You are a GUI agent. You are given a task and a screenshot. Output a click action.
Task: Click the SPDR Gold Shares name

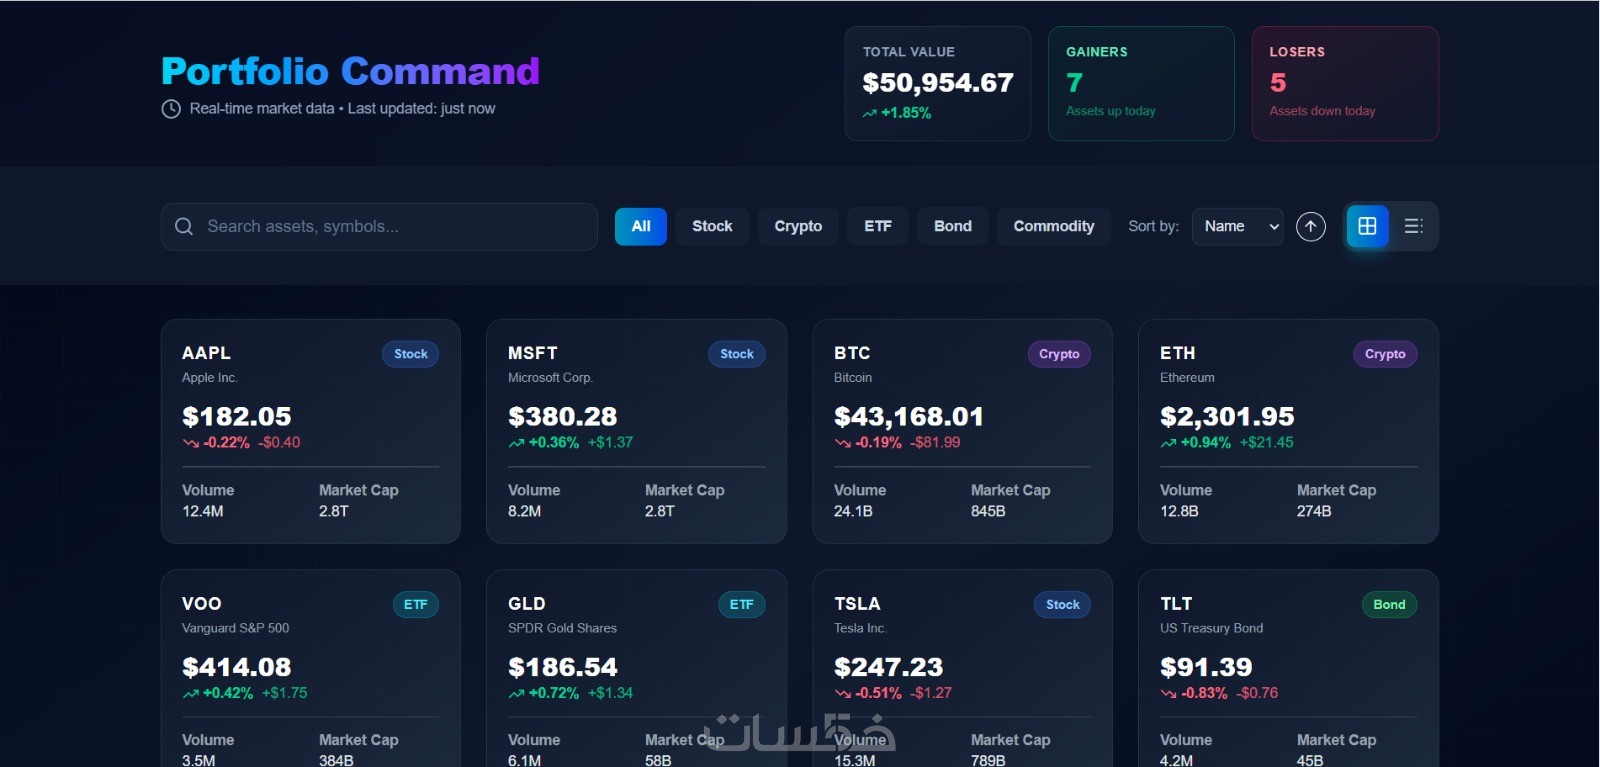tap(563, 629)
